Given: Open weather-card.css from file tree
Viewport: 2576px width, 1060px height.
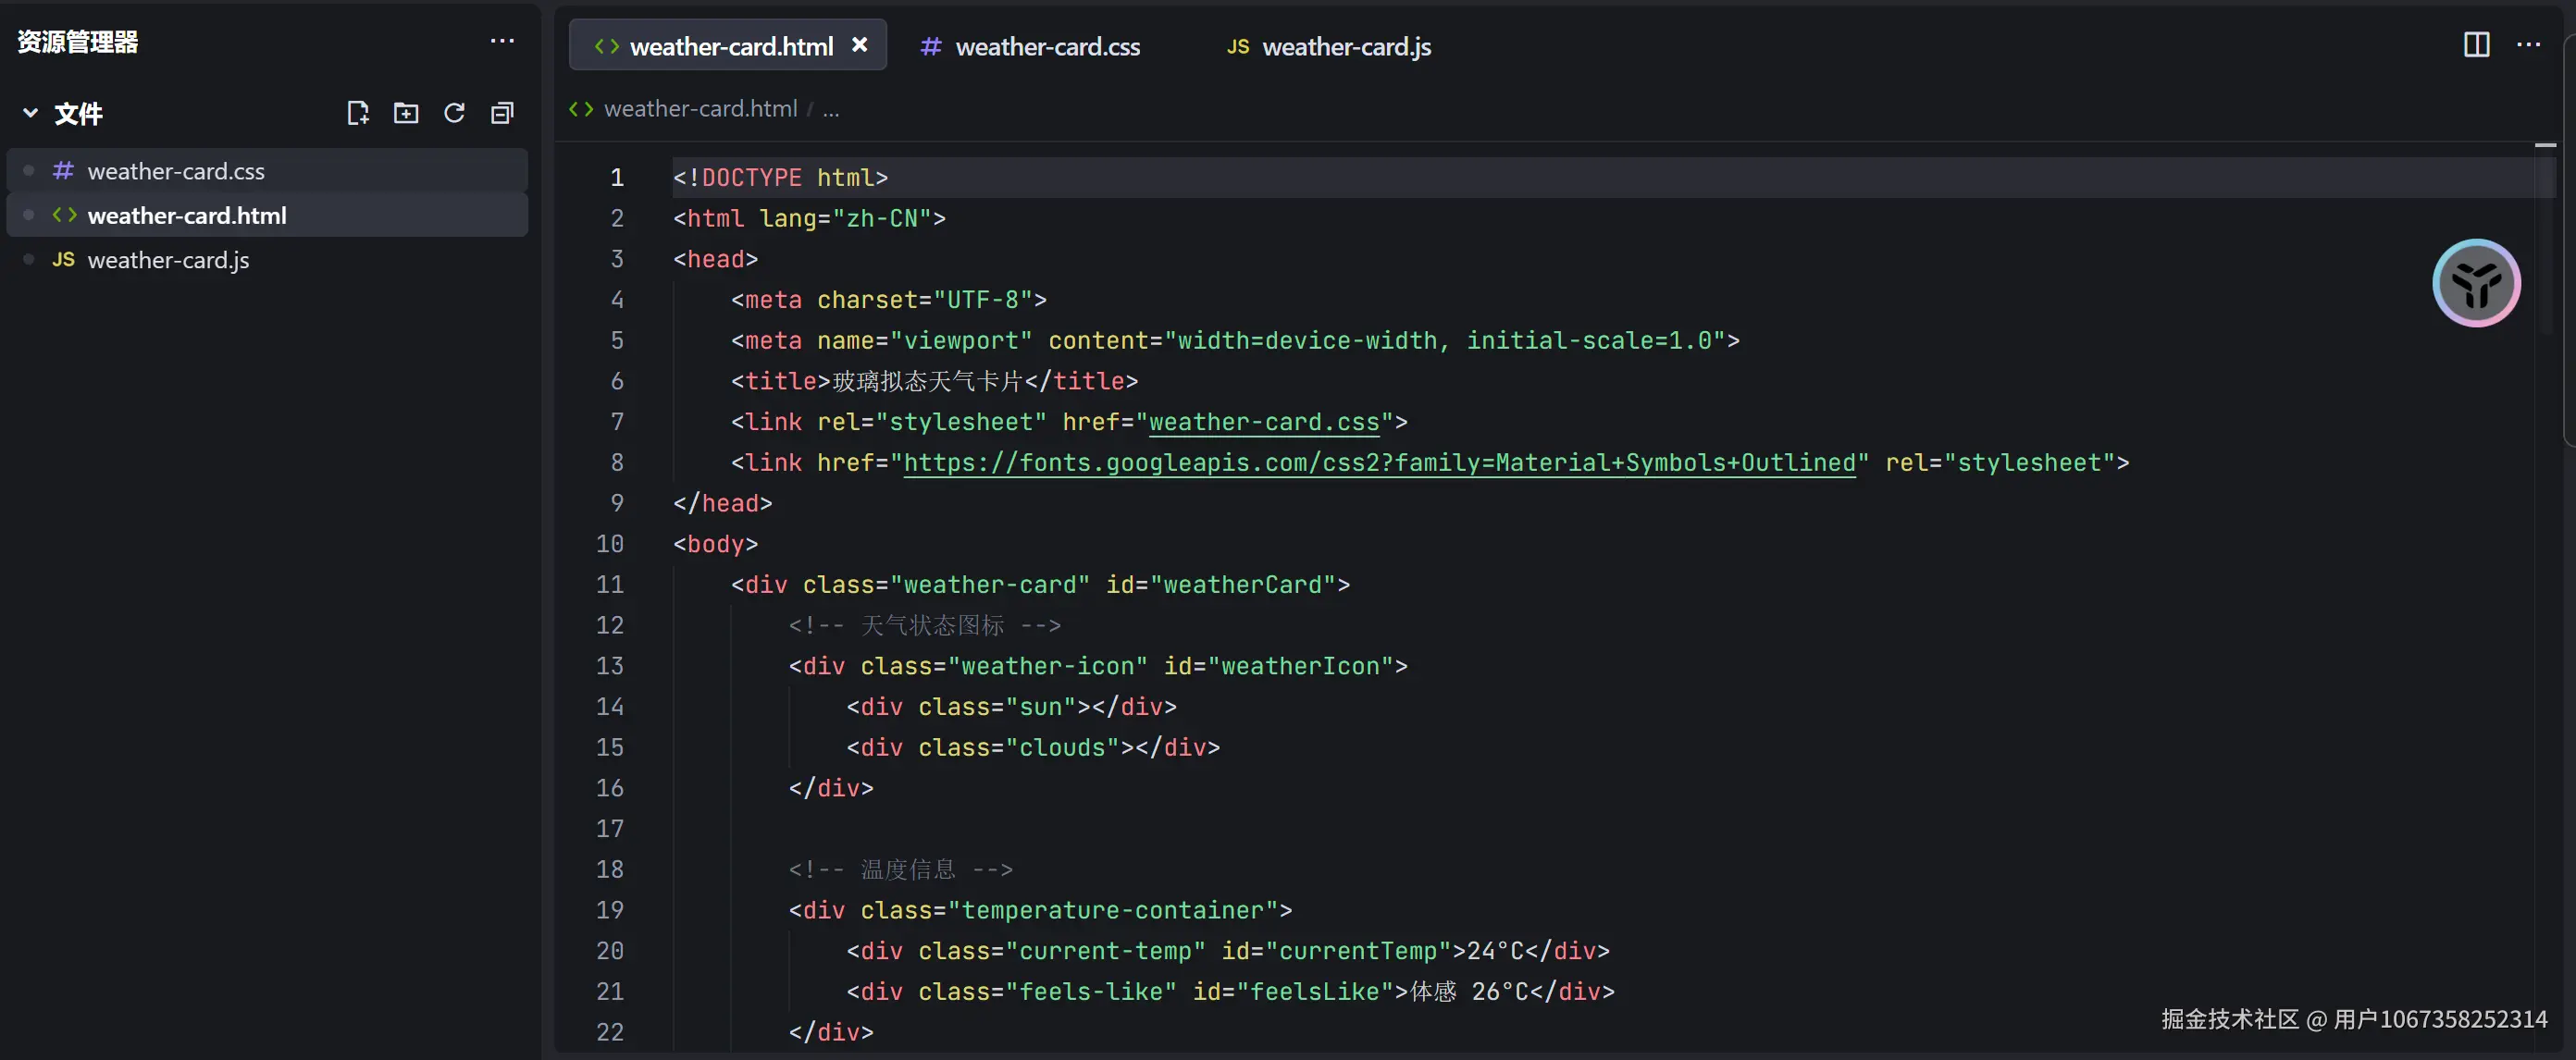Looking at the screenshot, I should [176, 171].
